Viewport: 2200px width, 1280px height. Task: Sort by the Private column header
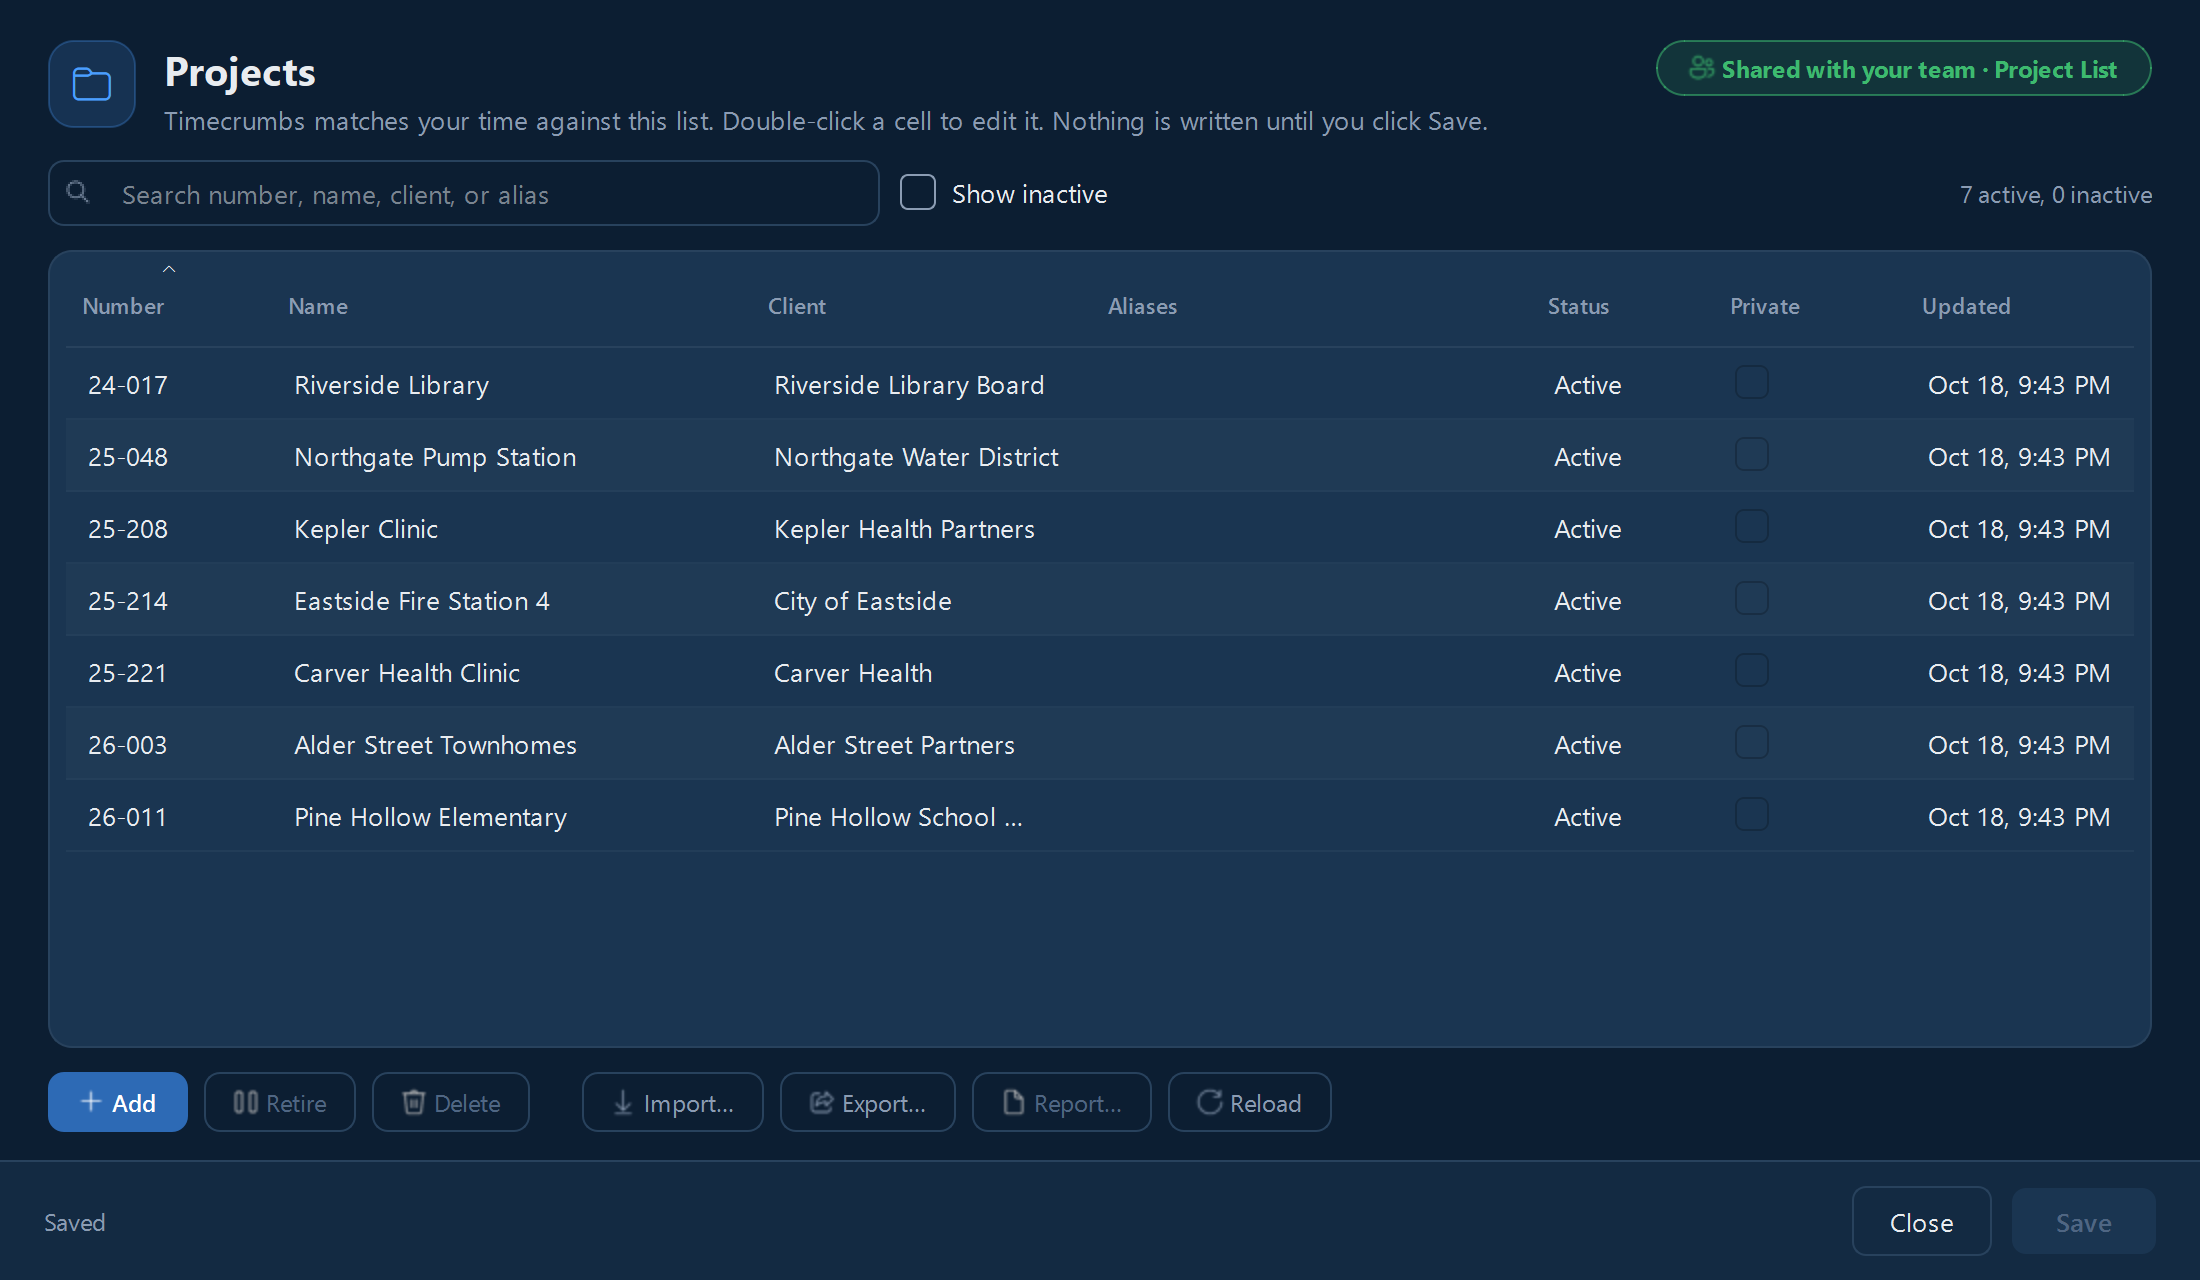click(x=1765, y=306)
